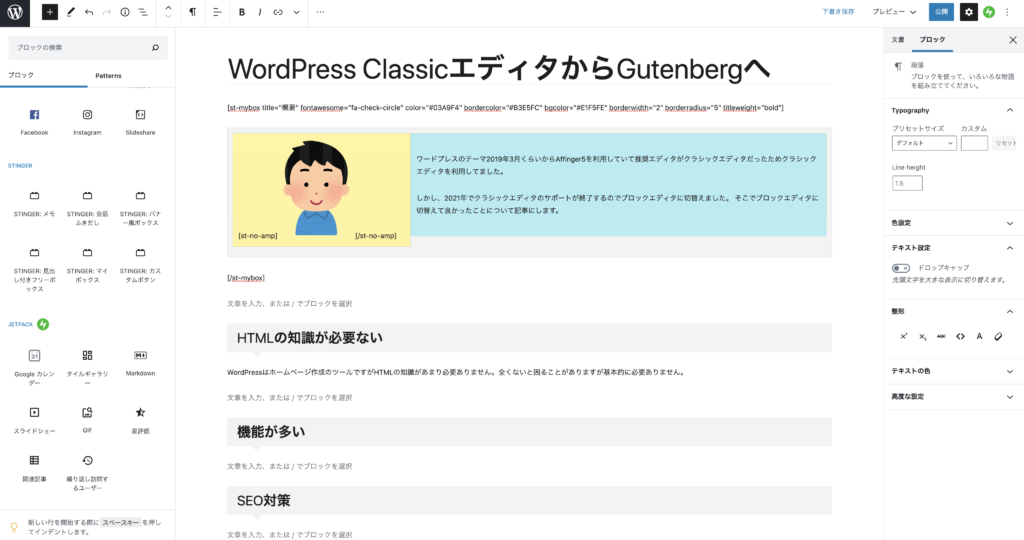Click the Line height input
This screenshot has height=540, width=1024.
click(907, 183)
